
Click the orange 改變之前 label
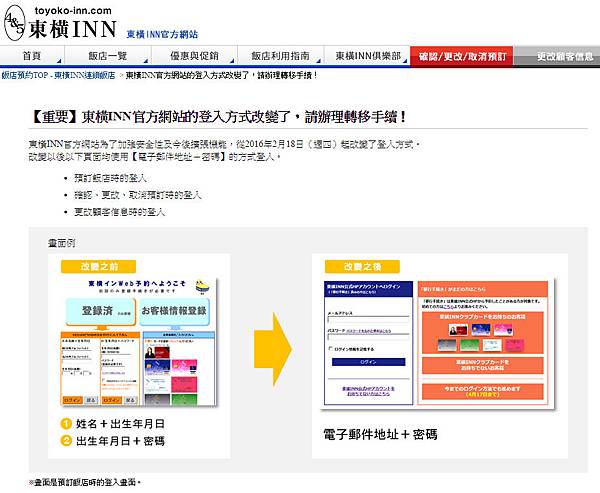(98, 266)
